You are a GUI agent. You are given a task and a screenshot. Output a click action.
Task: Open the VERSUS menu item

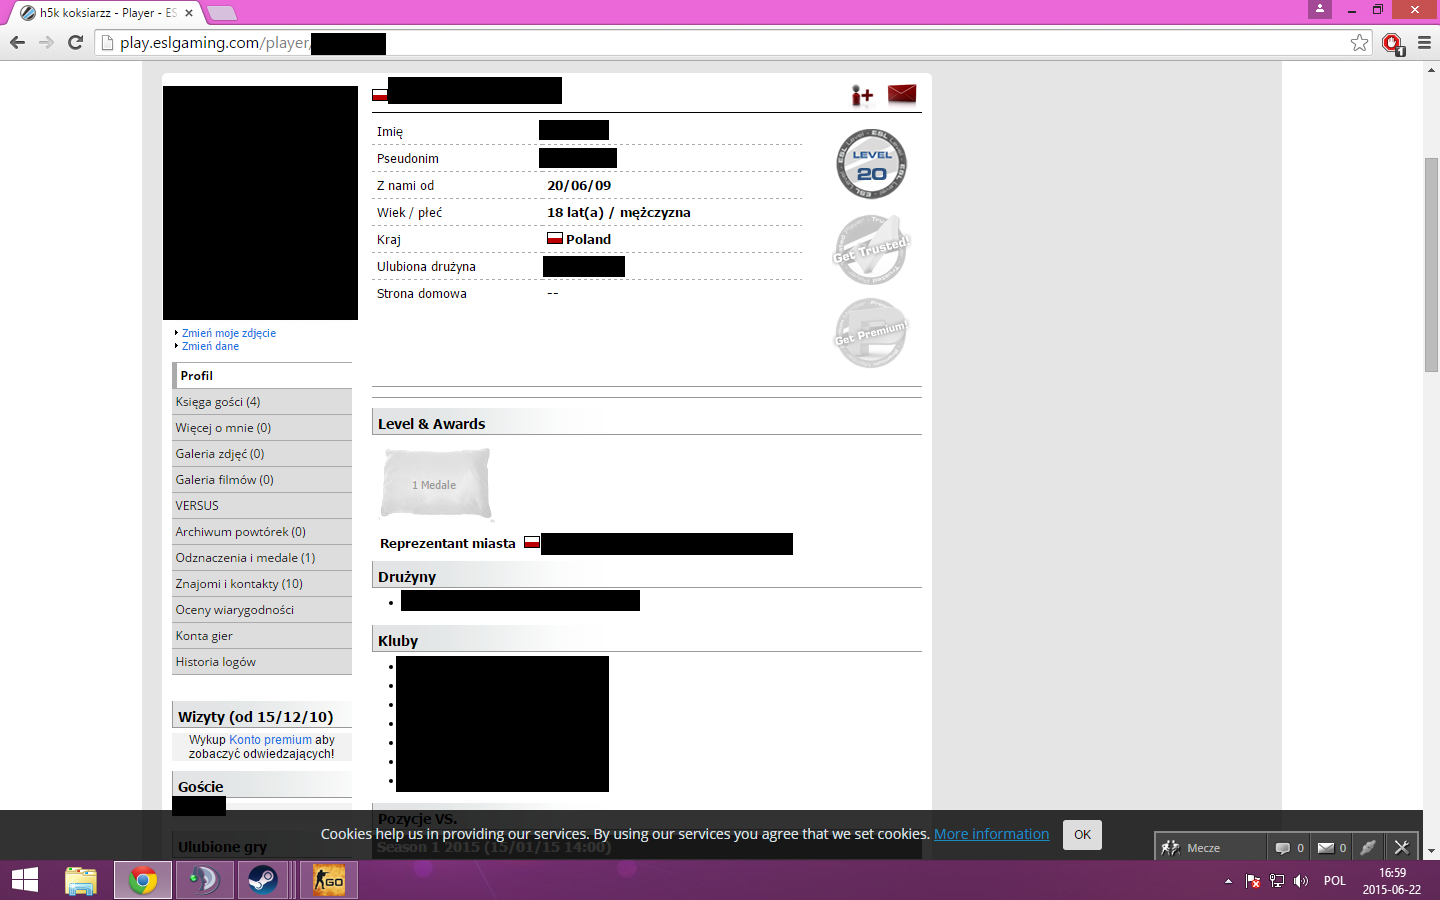pyautogui.click(x=262, y=506)
